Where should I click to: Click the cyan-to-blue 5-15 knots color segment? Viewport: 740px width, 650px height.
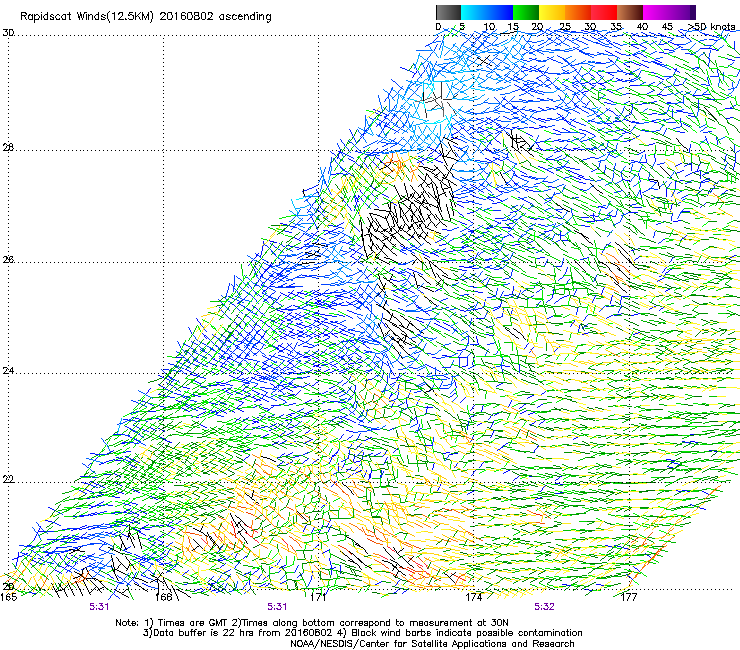point(487,12)
